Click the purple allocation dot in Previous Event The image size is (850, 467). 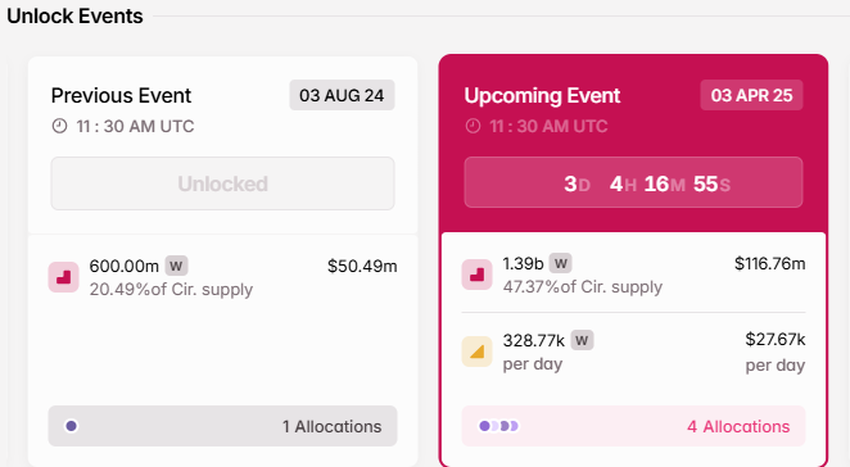click(x=71, y=426)
